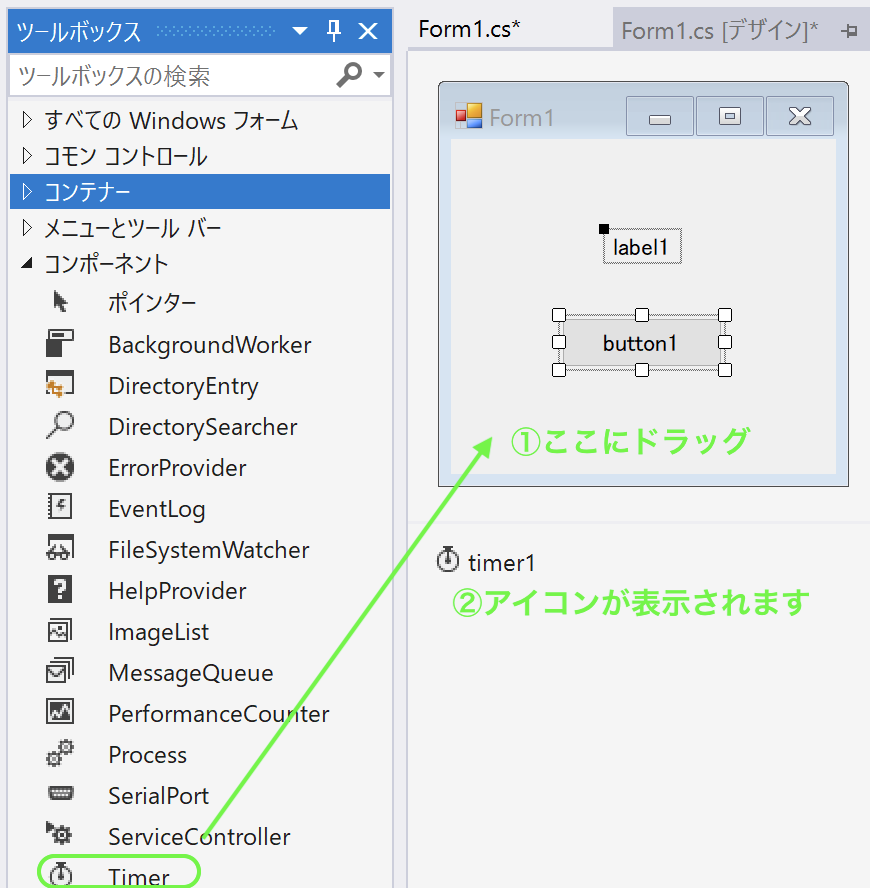Click button1 on the form designer
Image resolution: width=870 pixels, height=888 pixels.
click(641, 343)
